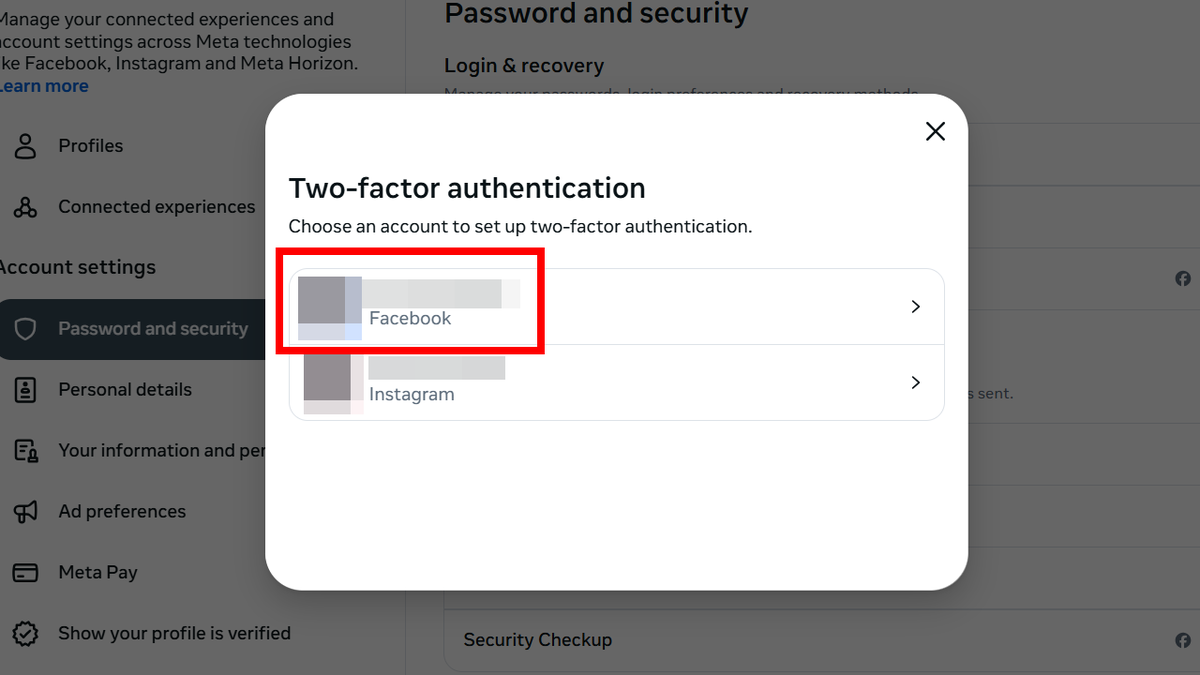Open the Learn more link
The image size is (1200, 675).
tap(44, 85)
